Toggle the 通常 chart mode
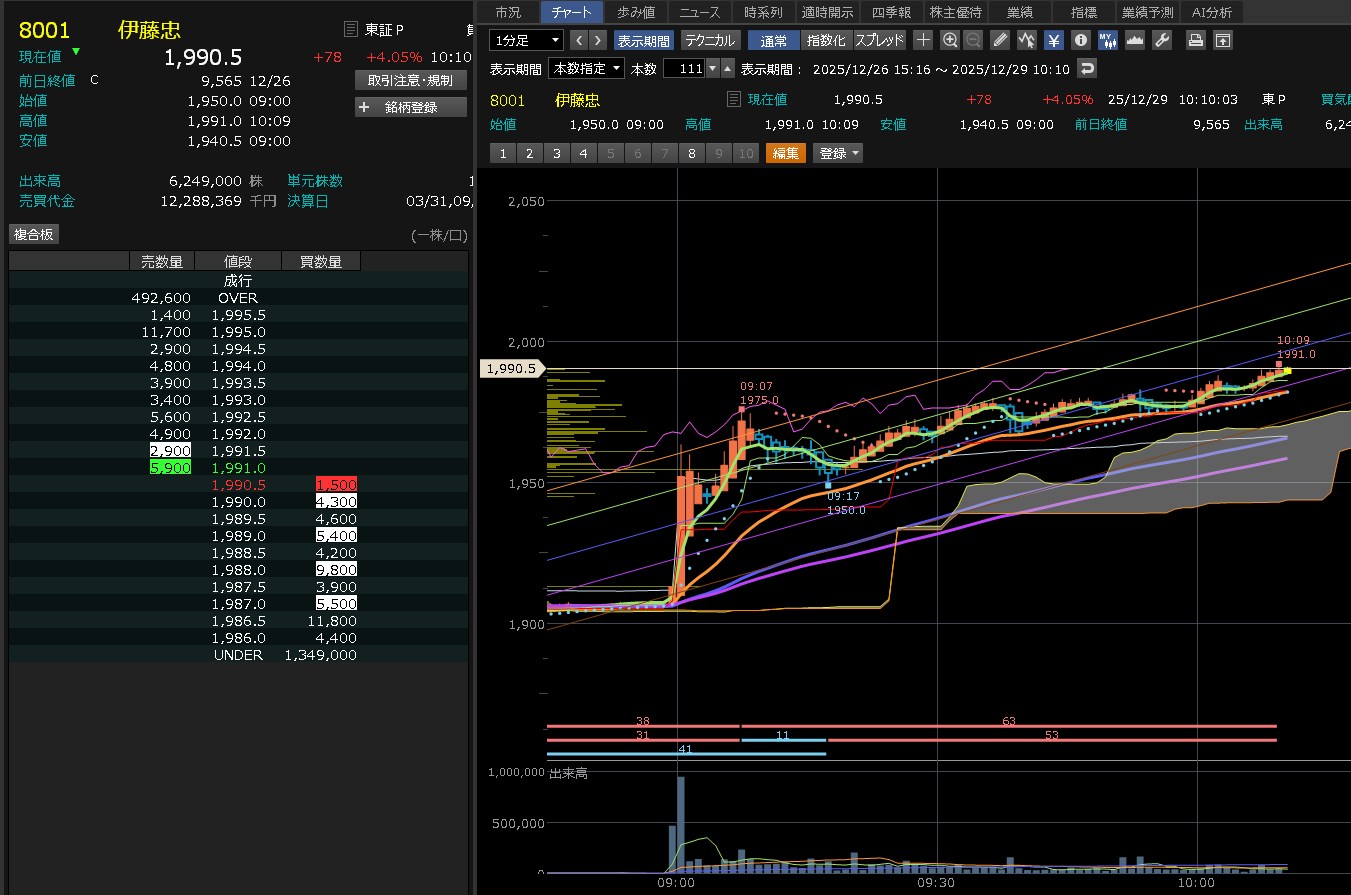This screenshot has height=895, width=1351. pos(773,40)
